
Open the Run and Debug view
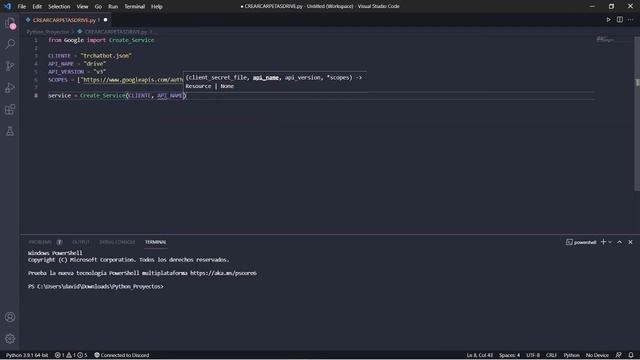click(10, 87)
